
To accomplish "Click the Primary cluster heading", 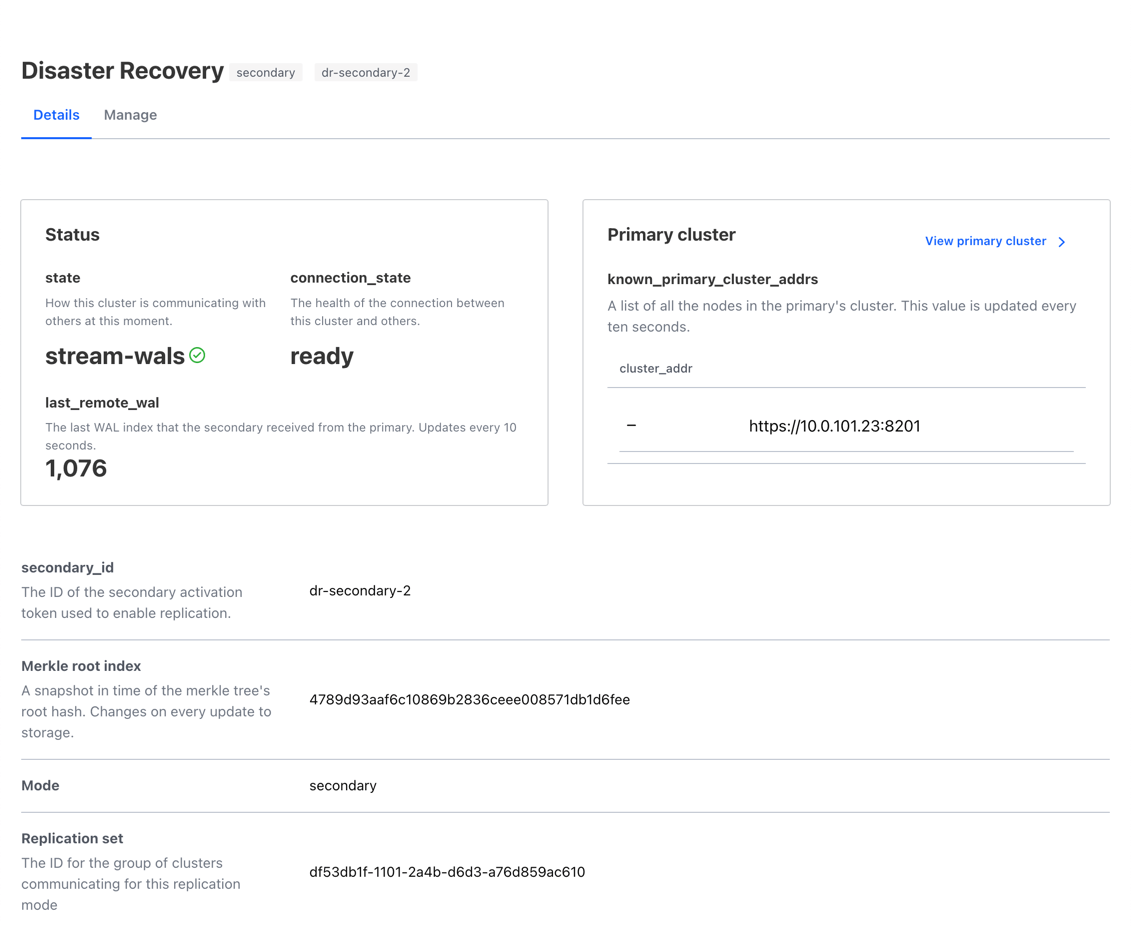I will [671, 234].
